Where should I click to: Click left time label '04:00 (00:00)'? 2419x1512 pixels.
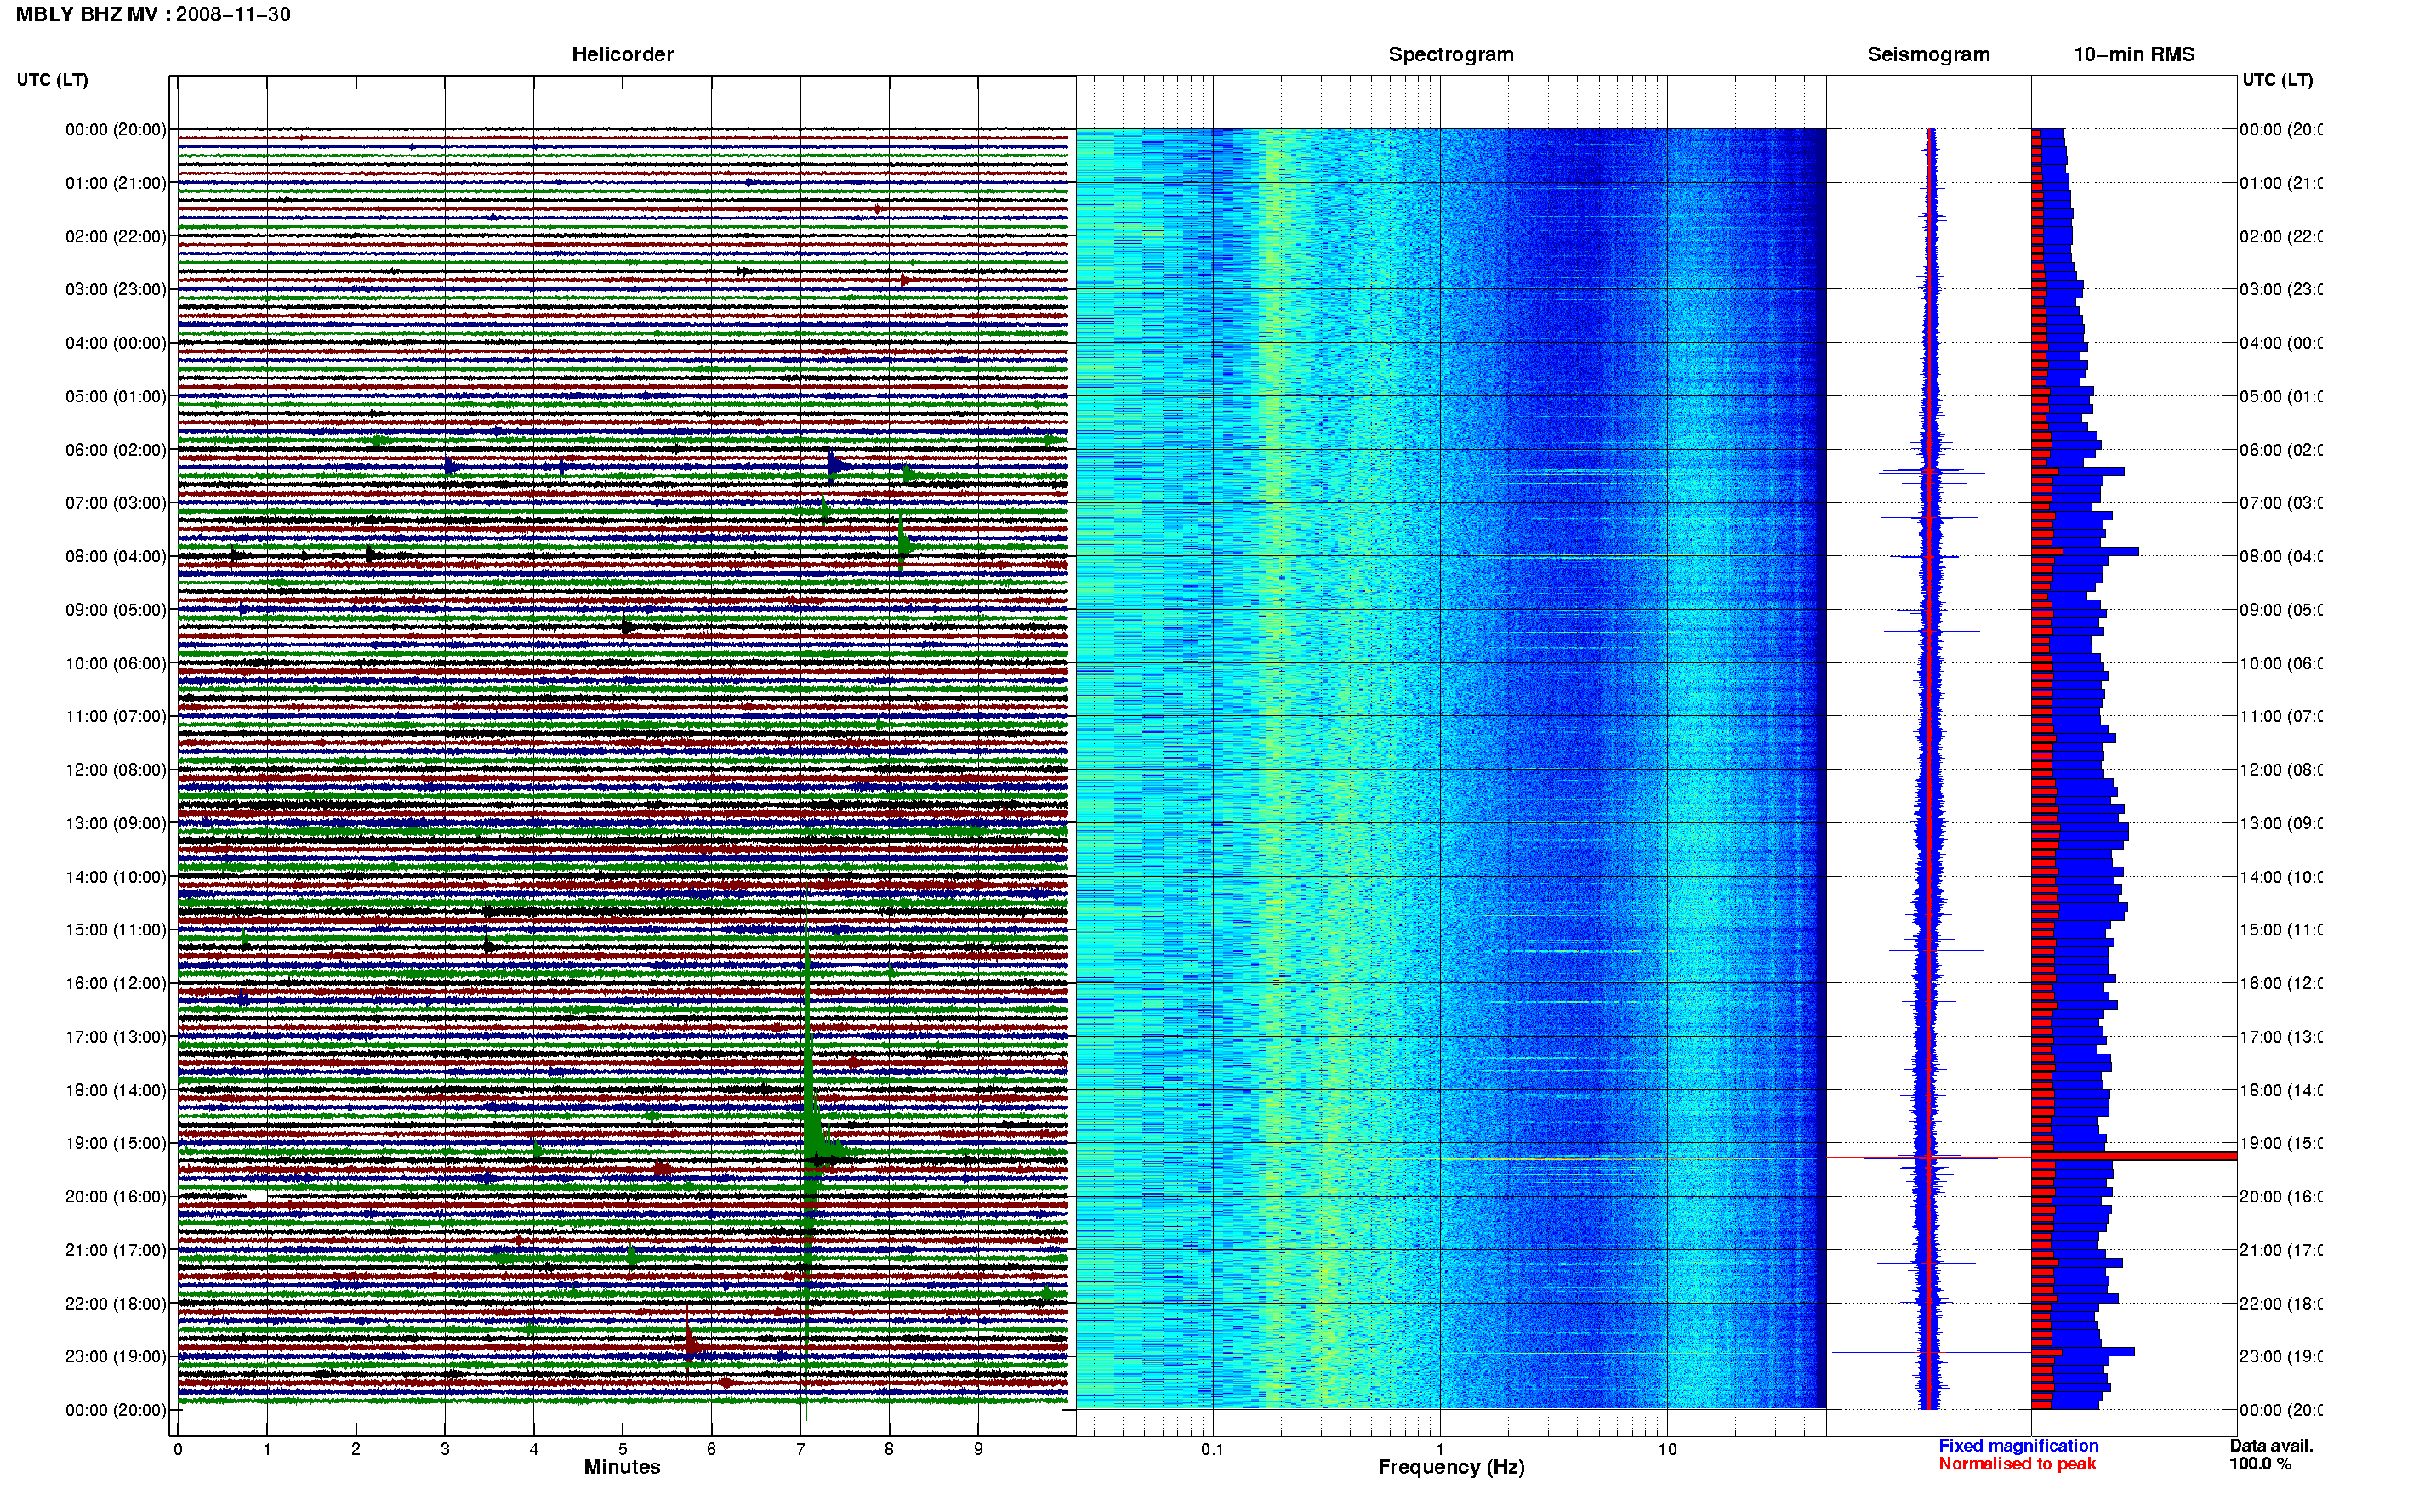click(116, 343)
